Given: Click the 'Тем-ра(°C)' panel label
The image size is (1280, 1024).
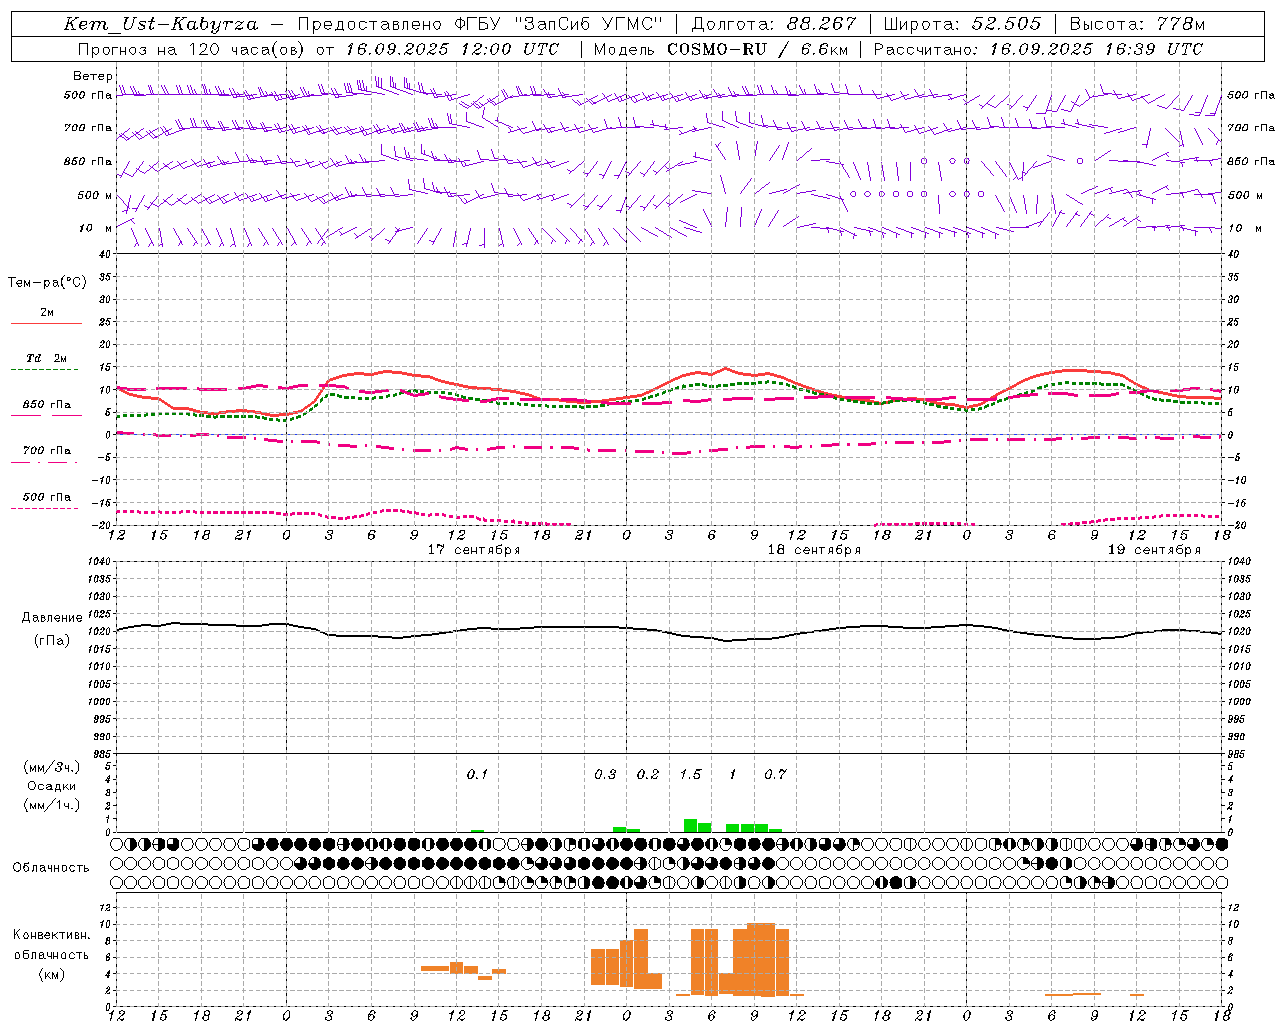Looking at the screenshot, I should coord(47,283).
